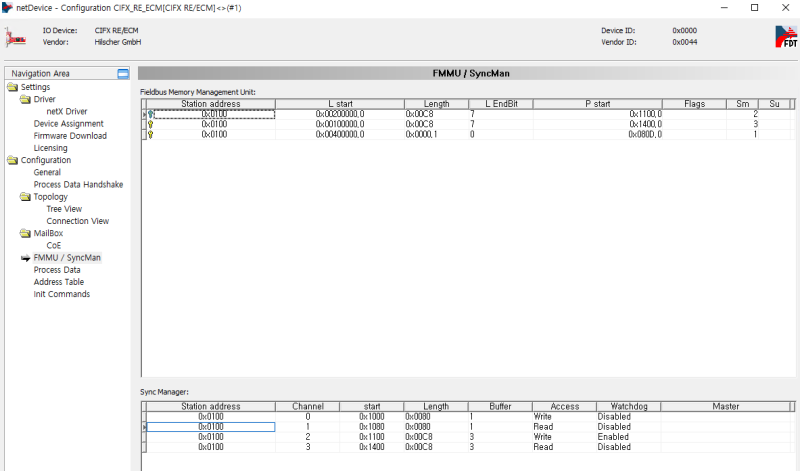Viewport: 800px width, 471px height.
Task: Click key icon of FMMU row 0x1400.0
Action: [151, 124]
